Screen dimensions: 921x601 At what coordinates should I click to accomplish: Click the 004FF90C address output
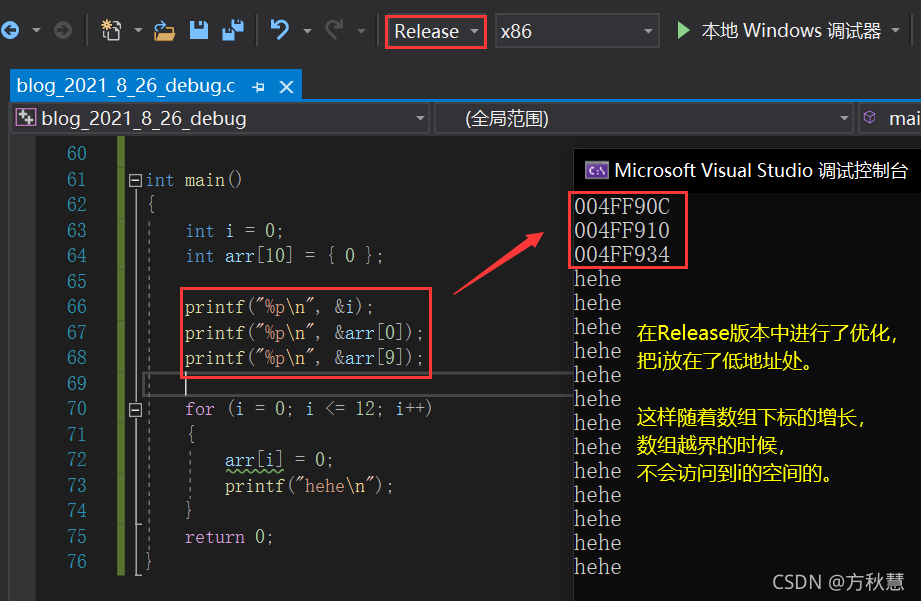(621, 206)
